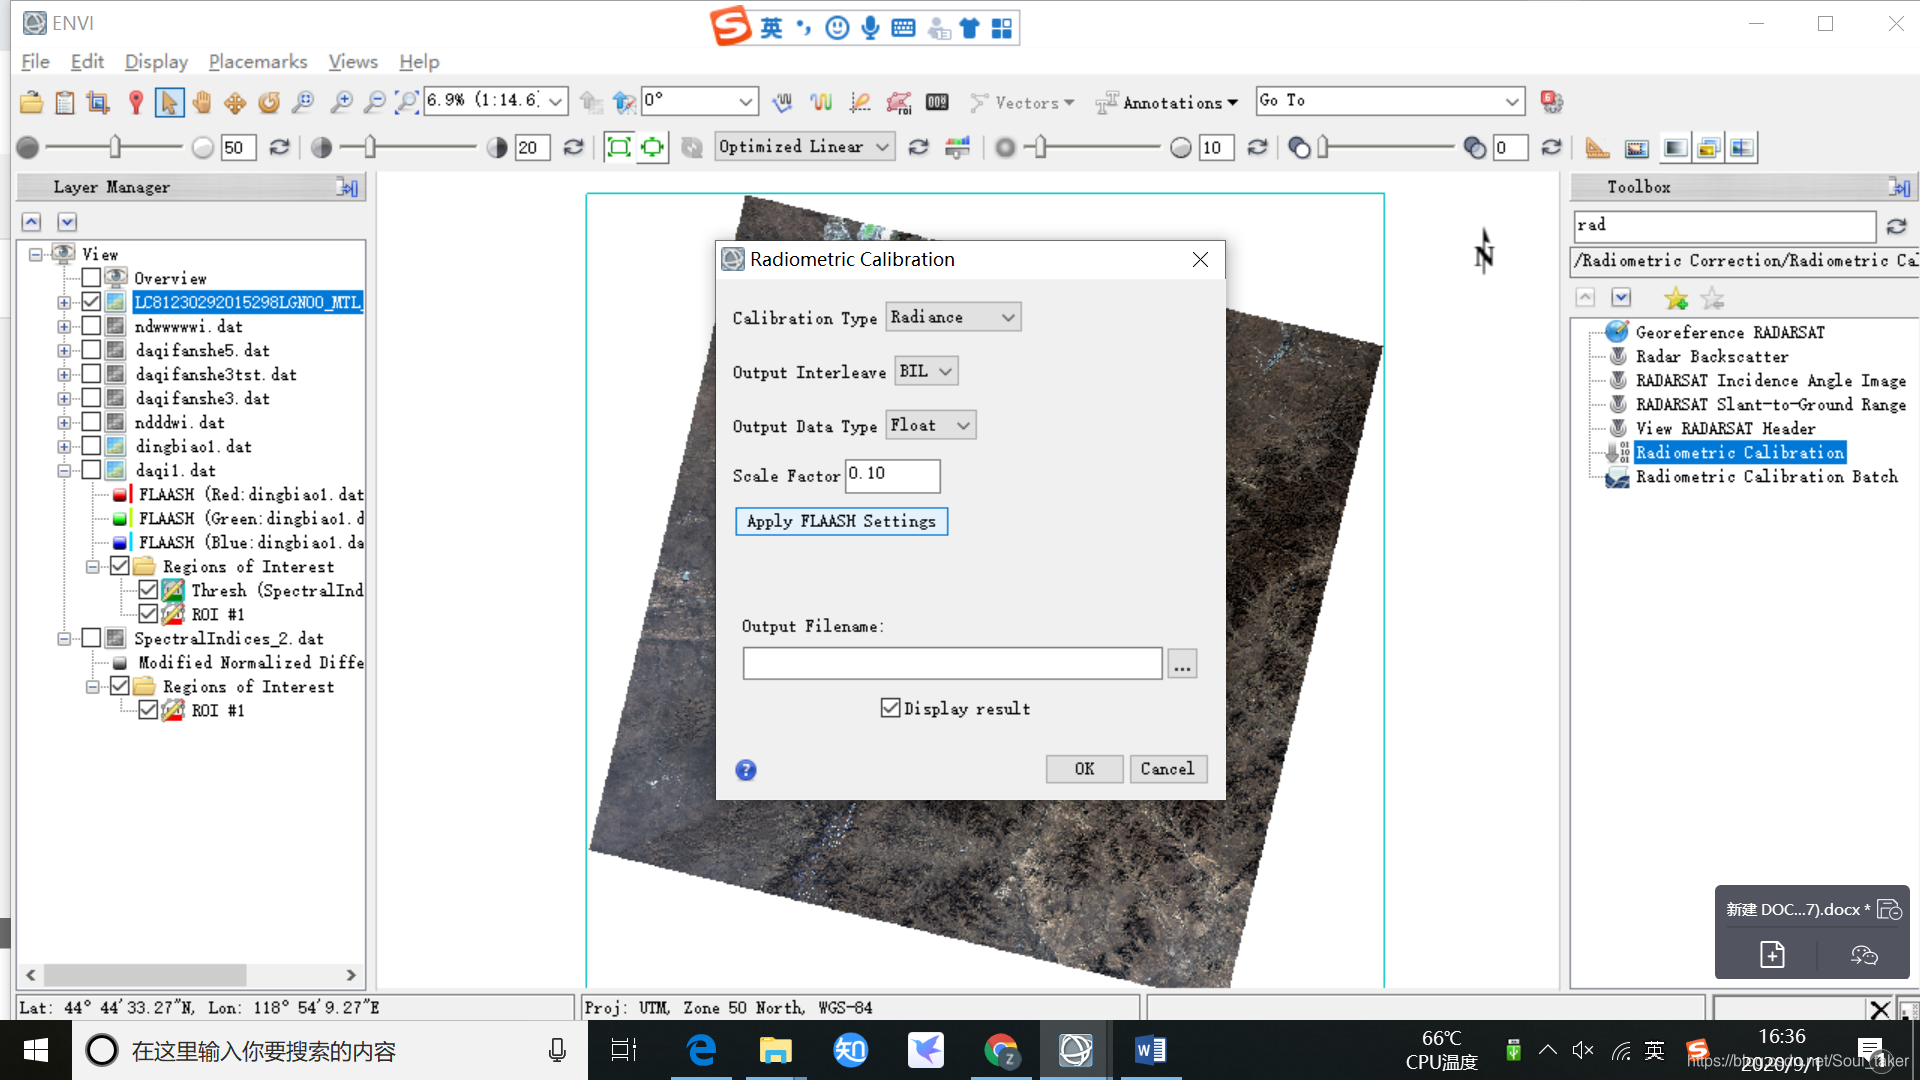Click OK to confirm radiometric calibration

[x=1084, y=769]
